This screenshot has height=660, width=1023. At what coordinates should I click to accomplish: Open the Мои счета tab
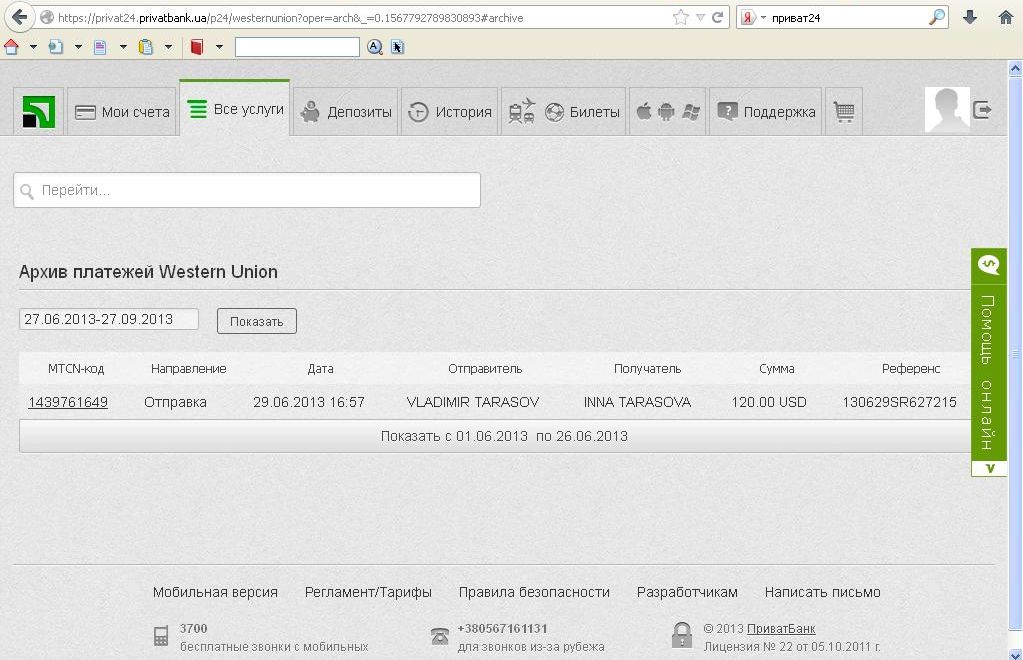click(122, 112)
